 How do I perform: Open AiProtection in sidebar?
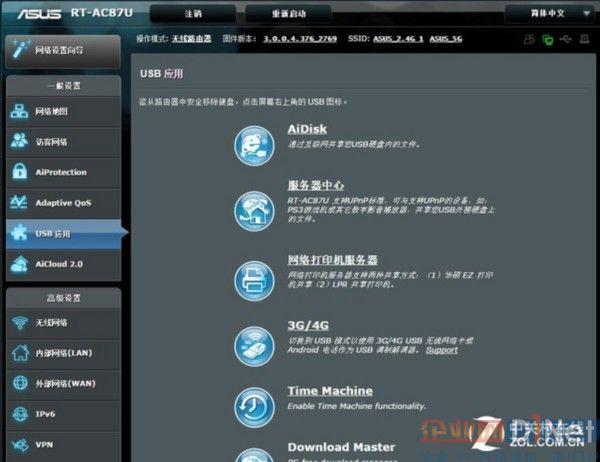point(64,172)
